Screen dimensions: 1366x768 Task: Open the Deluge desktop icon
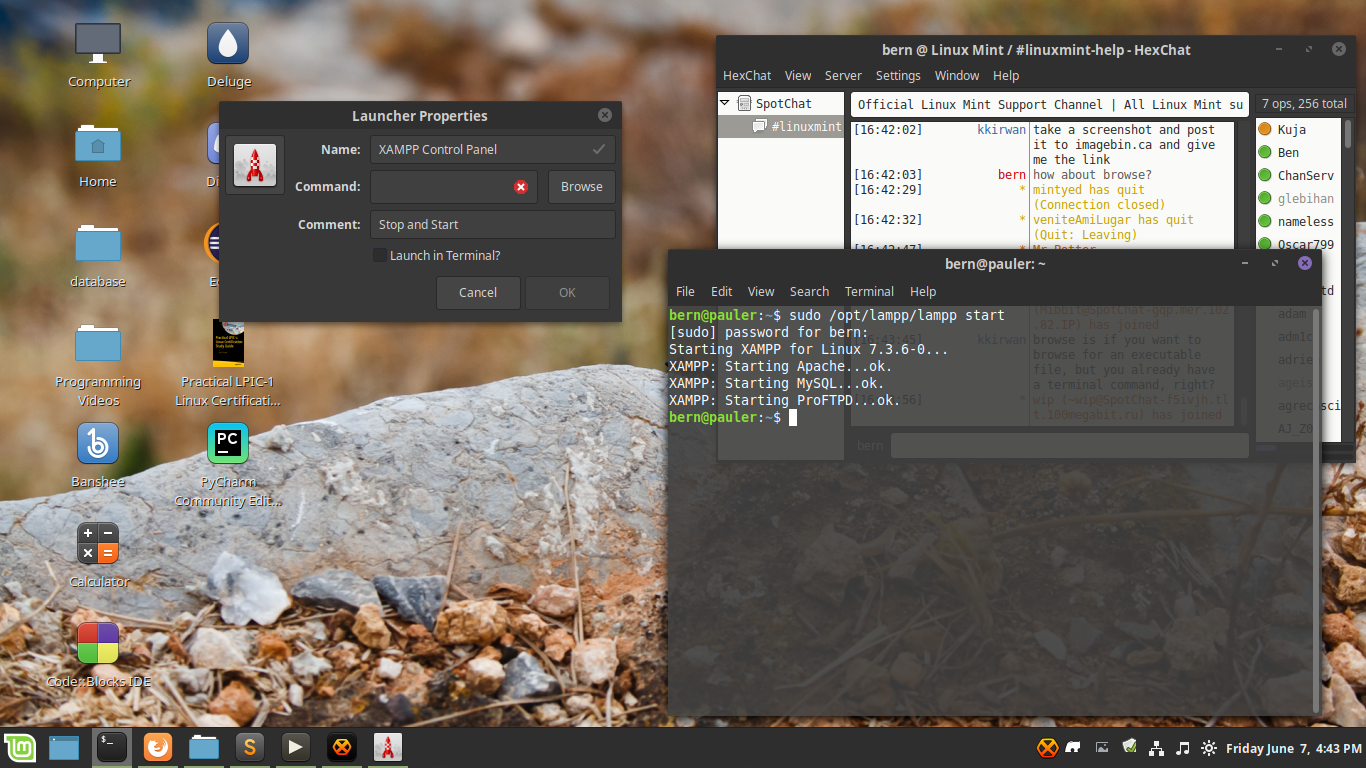228,56
